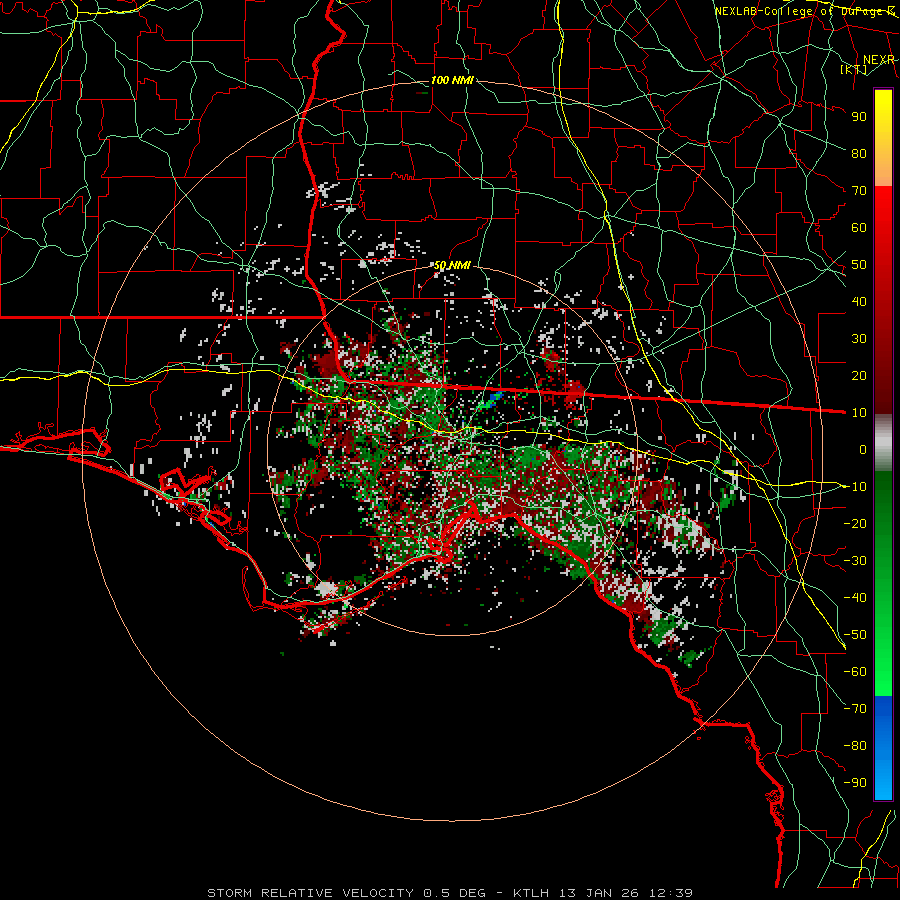Screen dimensions: 900x900
Task: Click the 90 value on the velocity scale
Action: click(859, 117)
